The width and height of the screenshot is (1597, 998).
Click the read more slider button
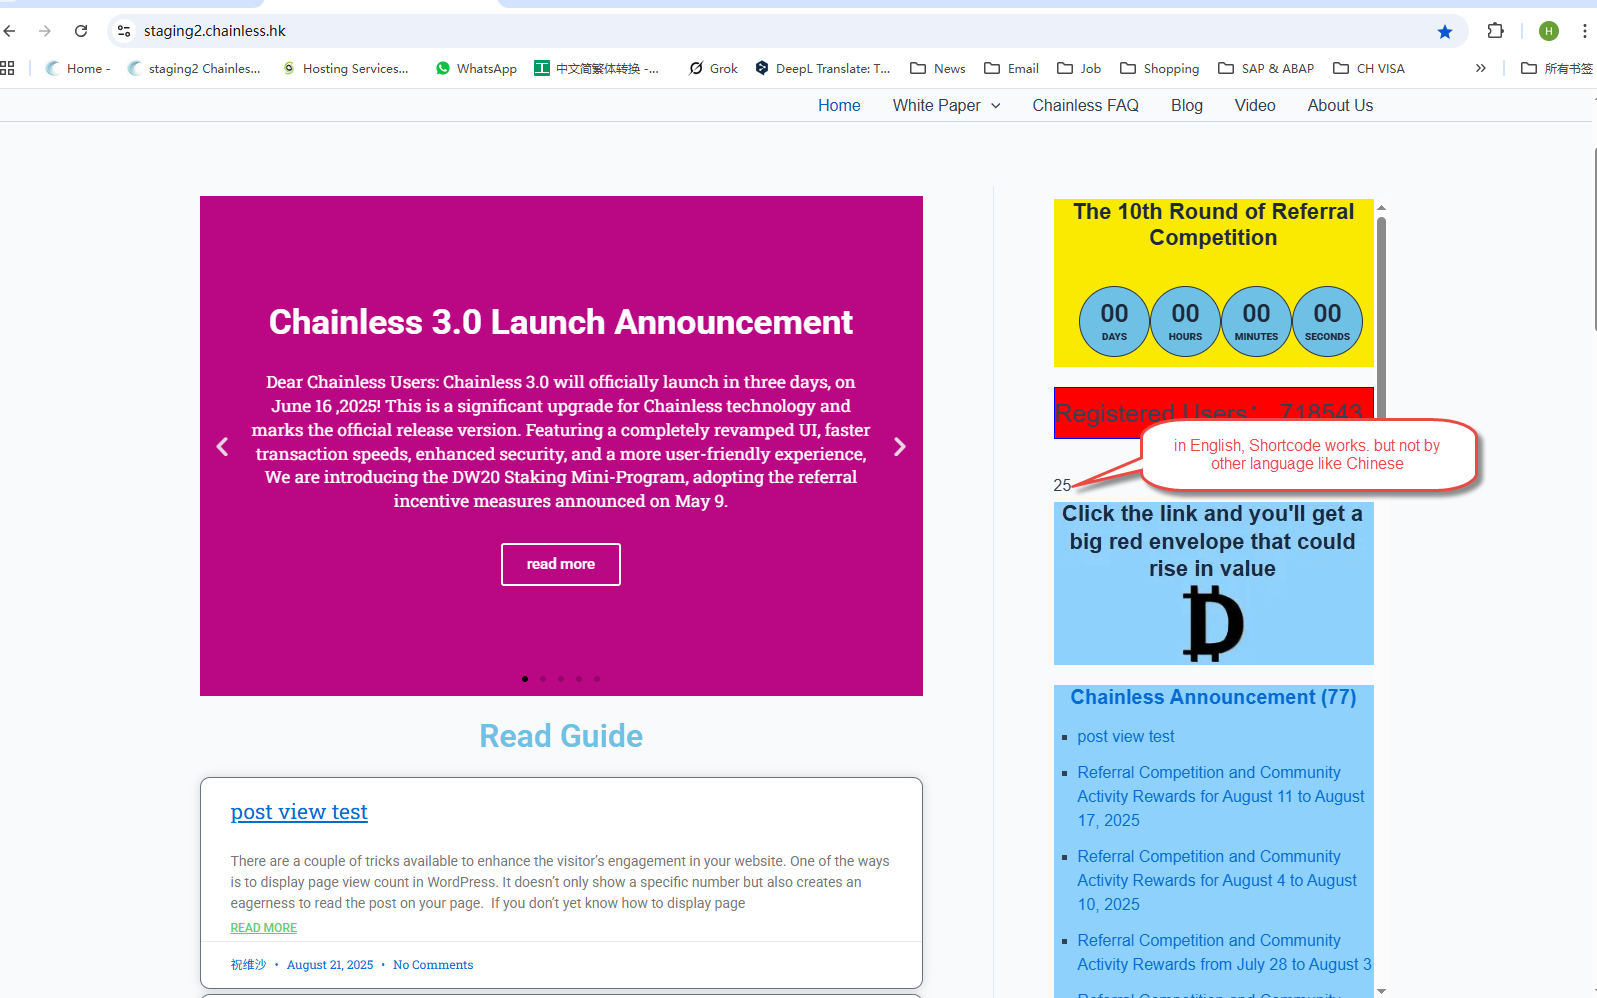click(x=561, y=564)
